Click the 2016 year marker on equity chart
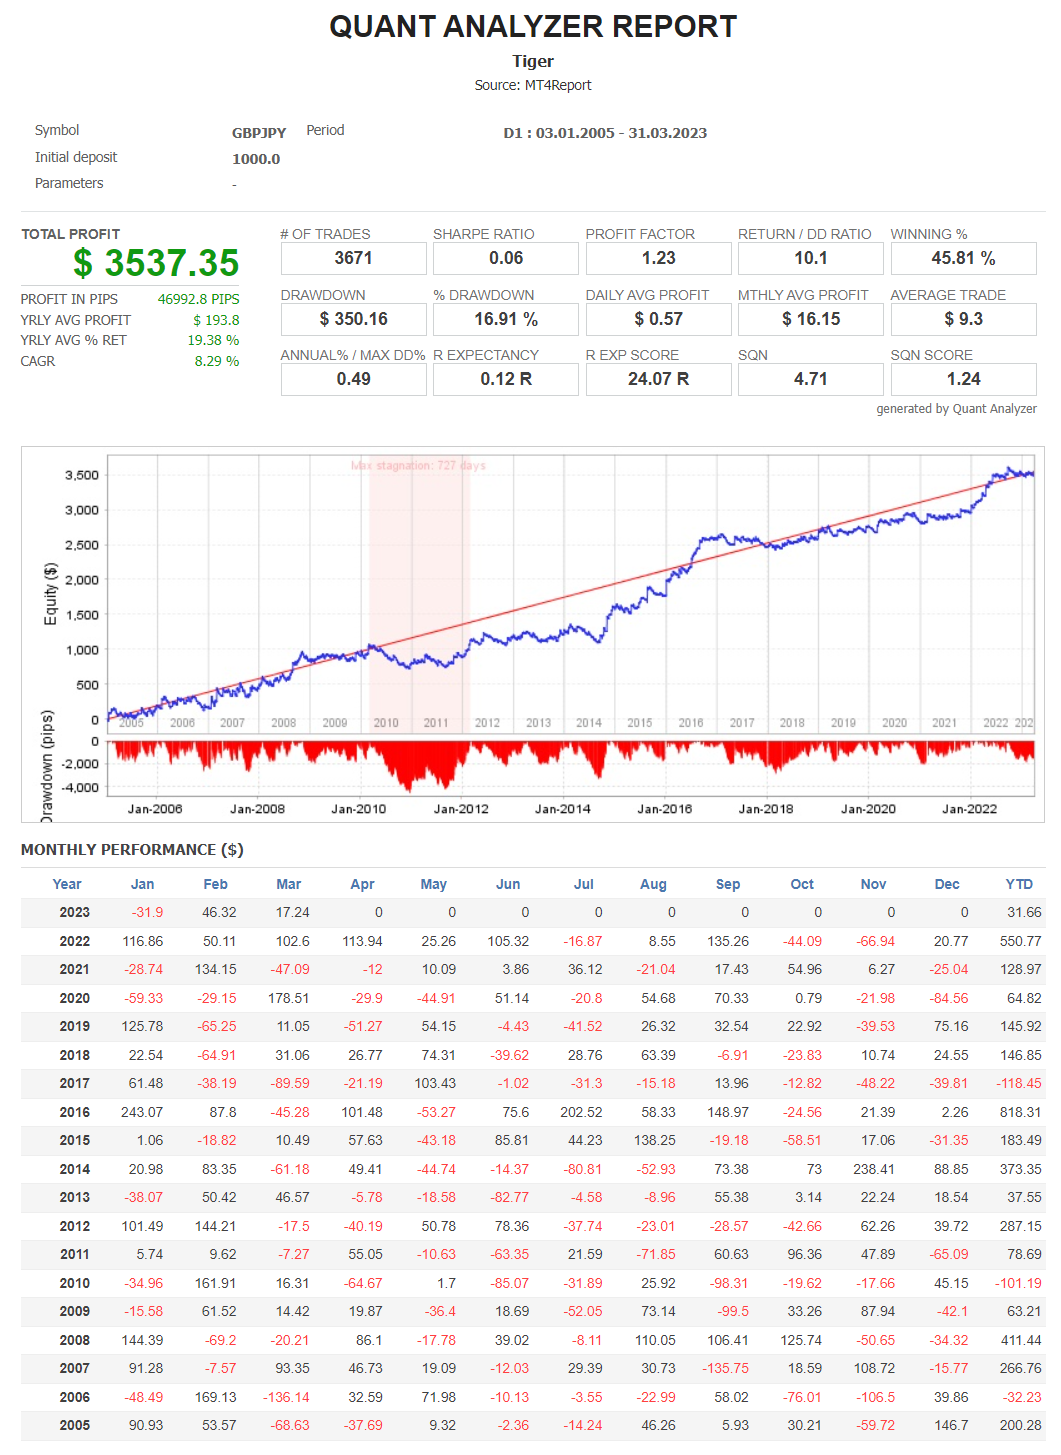The image size is (1061, 1455). [x=691, y=723]
